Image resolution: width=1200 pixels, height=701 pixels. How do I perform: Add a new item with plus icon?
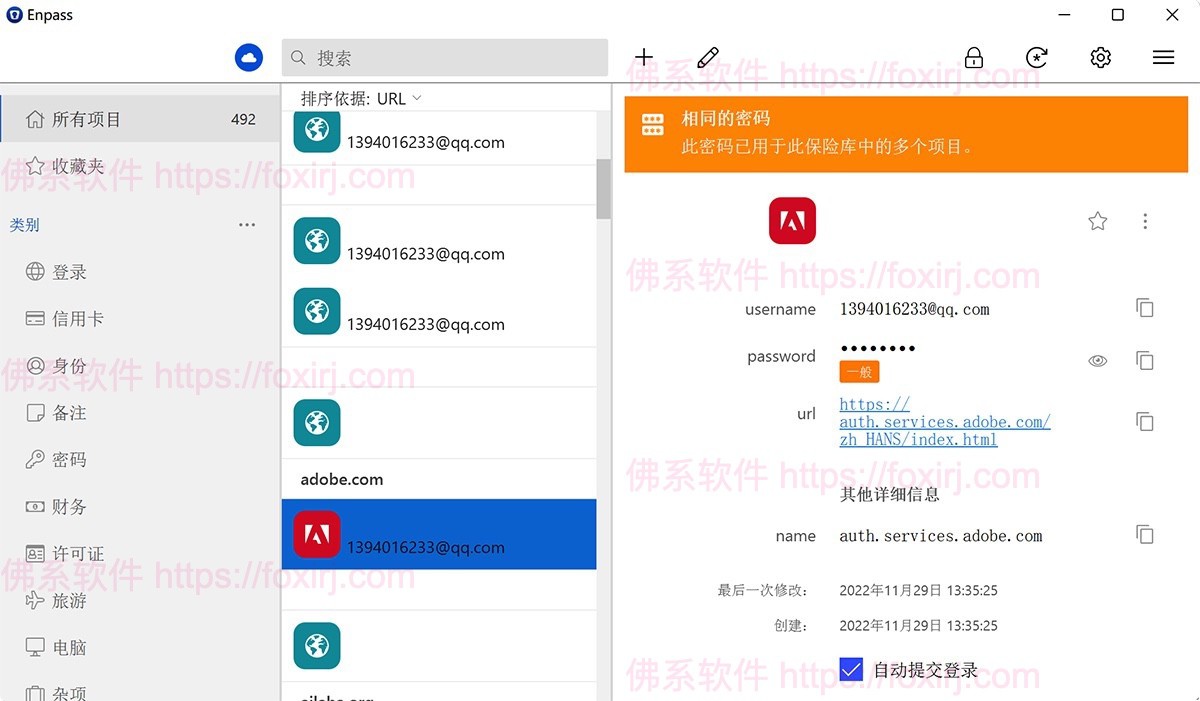[x=644, y=57]
